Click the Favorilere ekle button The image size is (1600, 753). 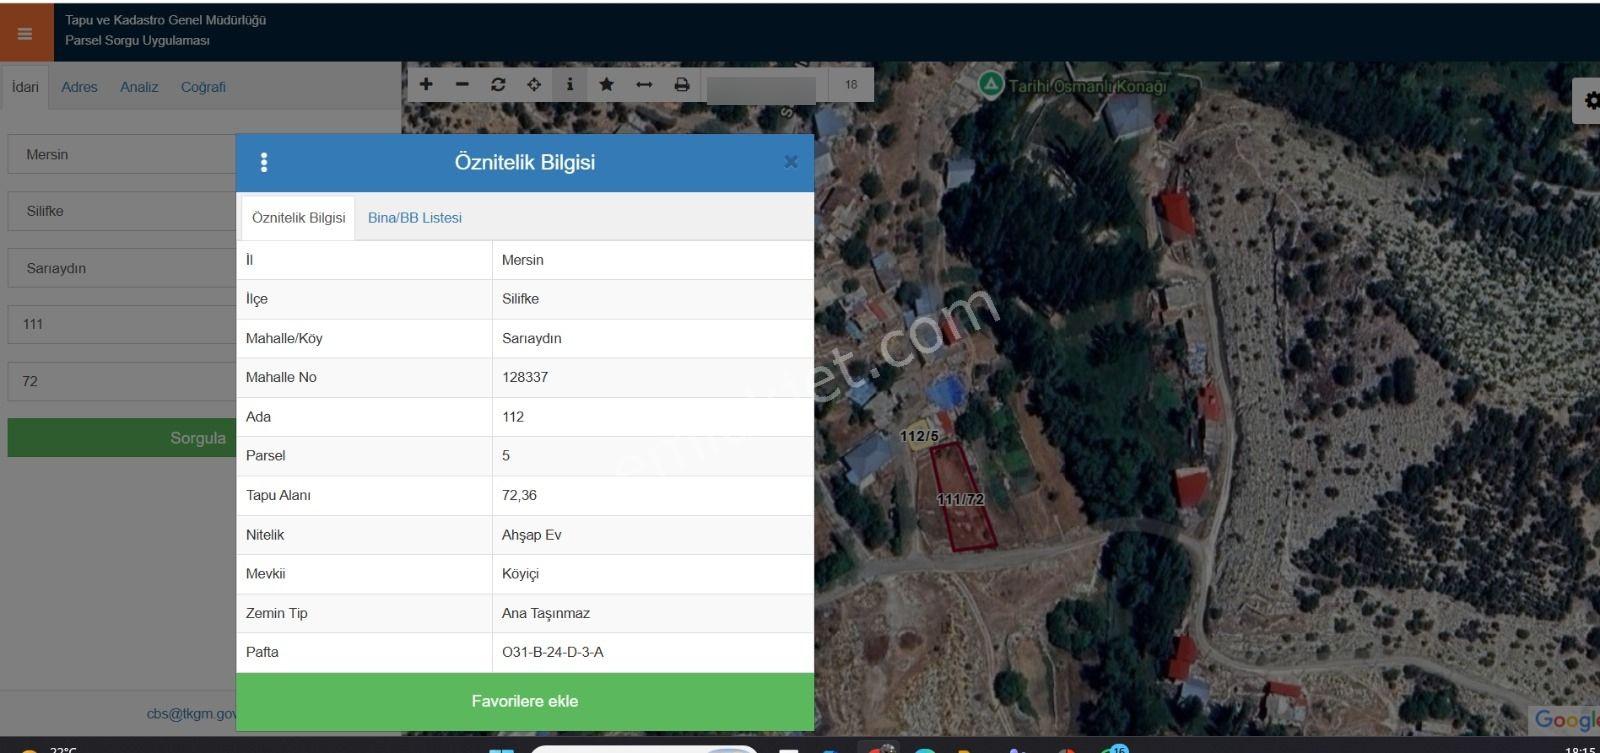(525, 701)
